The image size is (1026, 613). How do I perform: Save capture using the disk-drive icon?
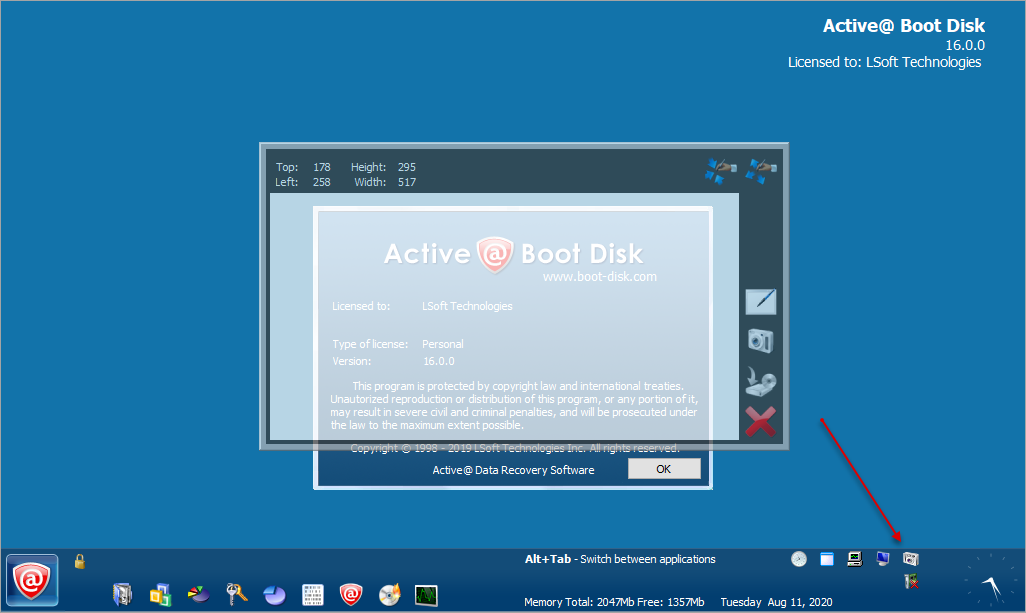(x=761, y=381)
